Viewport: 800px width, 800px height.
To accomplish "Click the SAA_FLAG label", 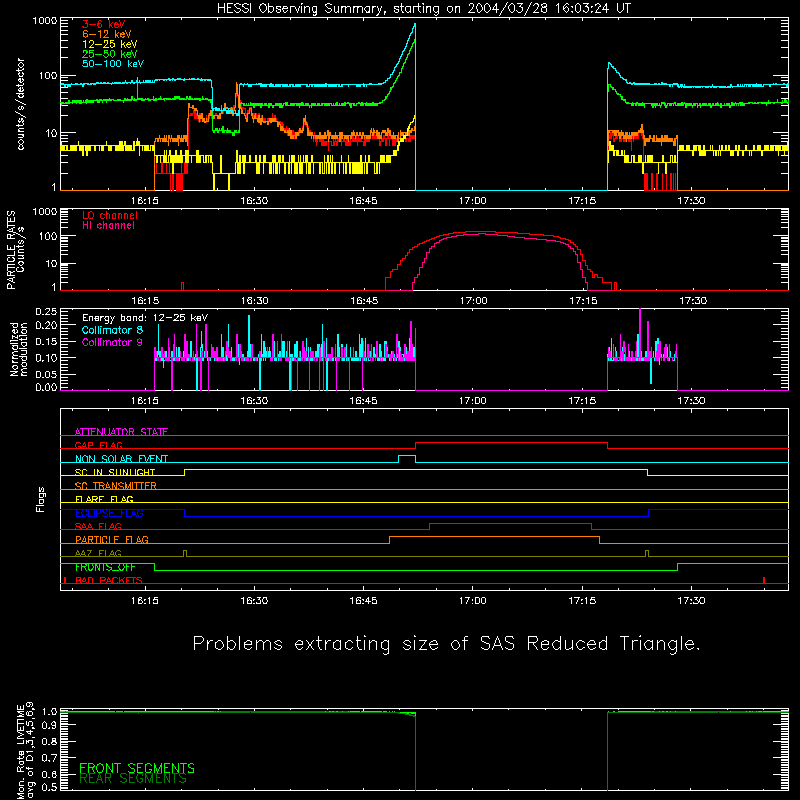I will [98, 526].
